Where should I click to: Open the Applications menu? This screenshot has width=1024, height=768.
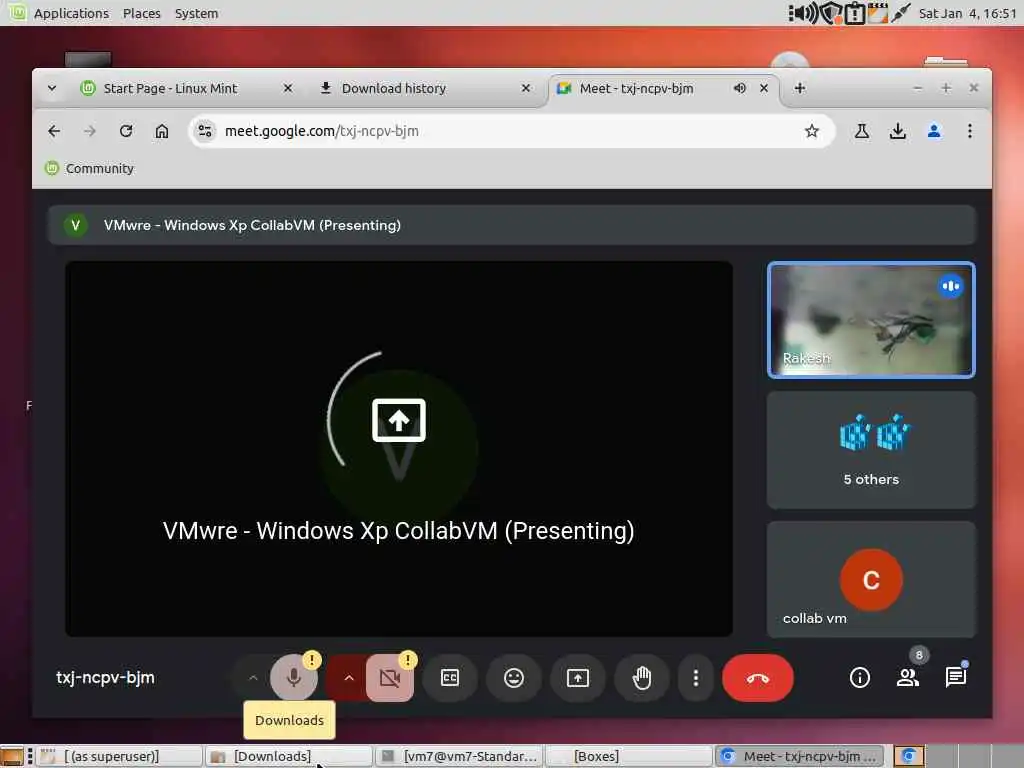71,13
